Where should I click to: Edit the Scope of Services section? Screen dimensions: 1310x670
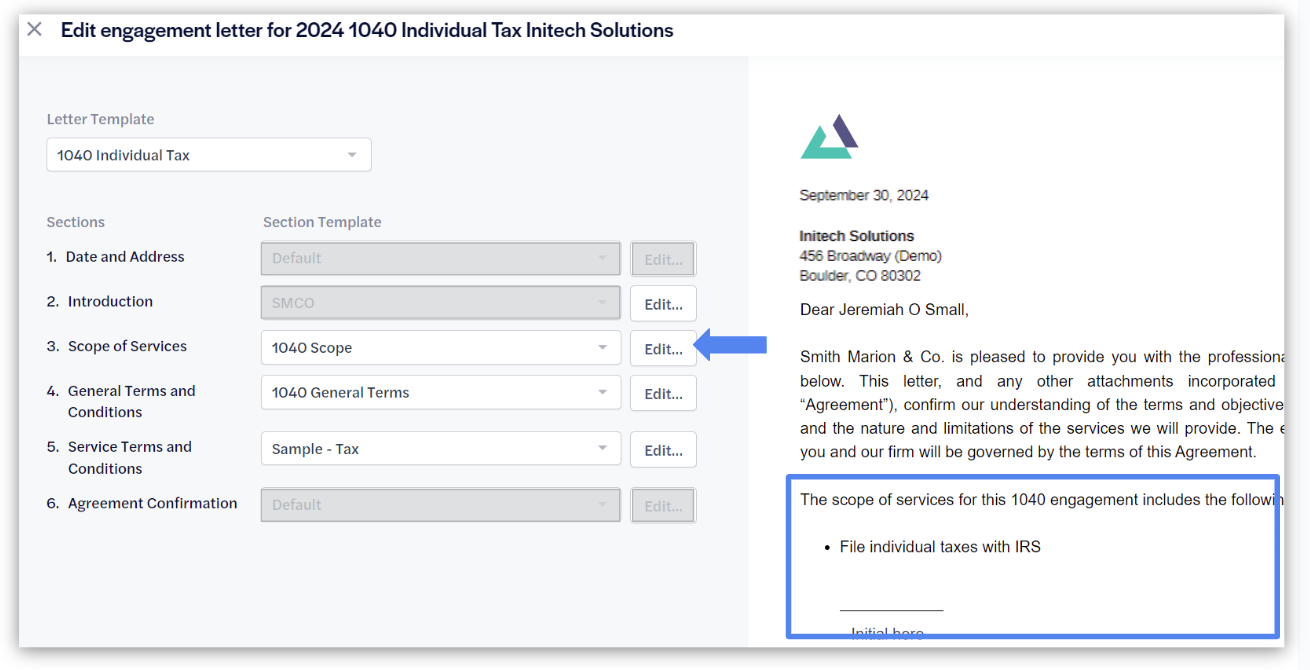click(x=663, y=349)
